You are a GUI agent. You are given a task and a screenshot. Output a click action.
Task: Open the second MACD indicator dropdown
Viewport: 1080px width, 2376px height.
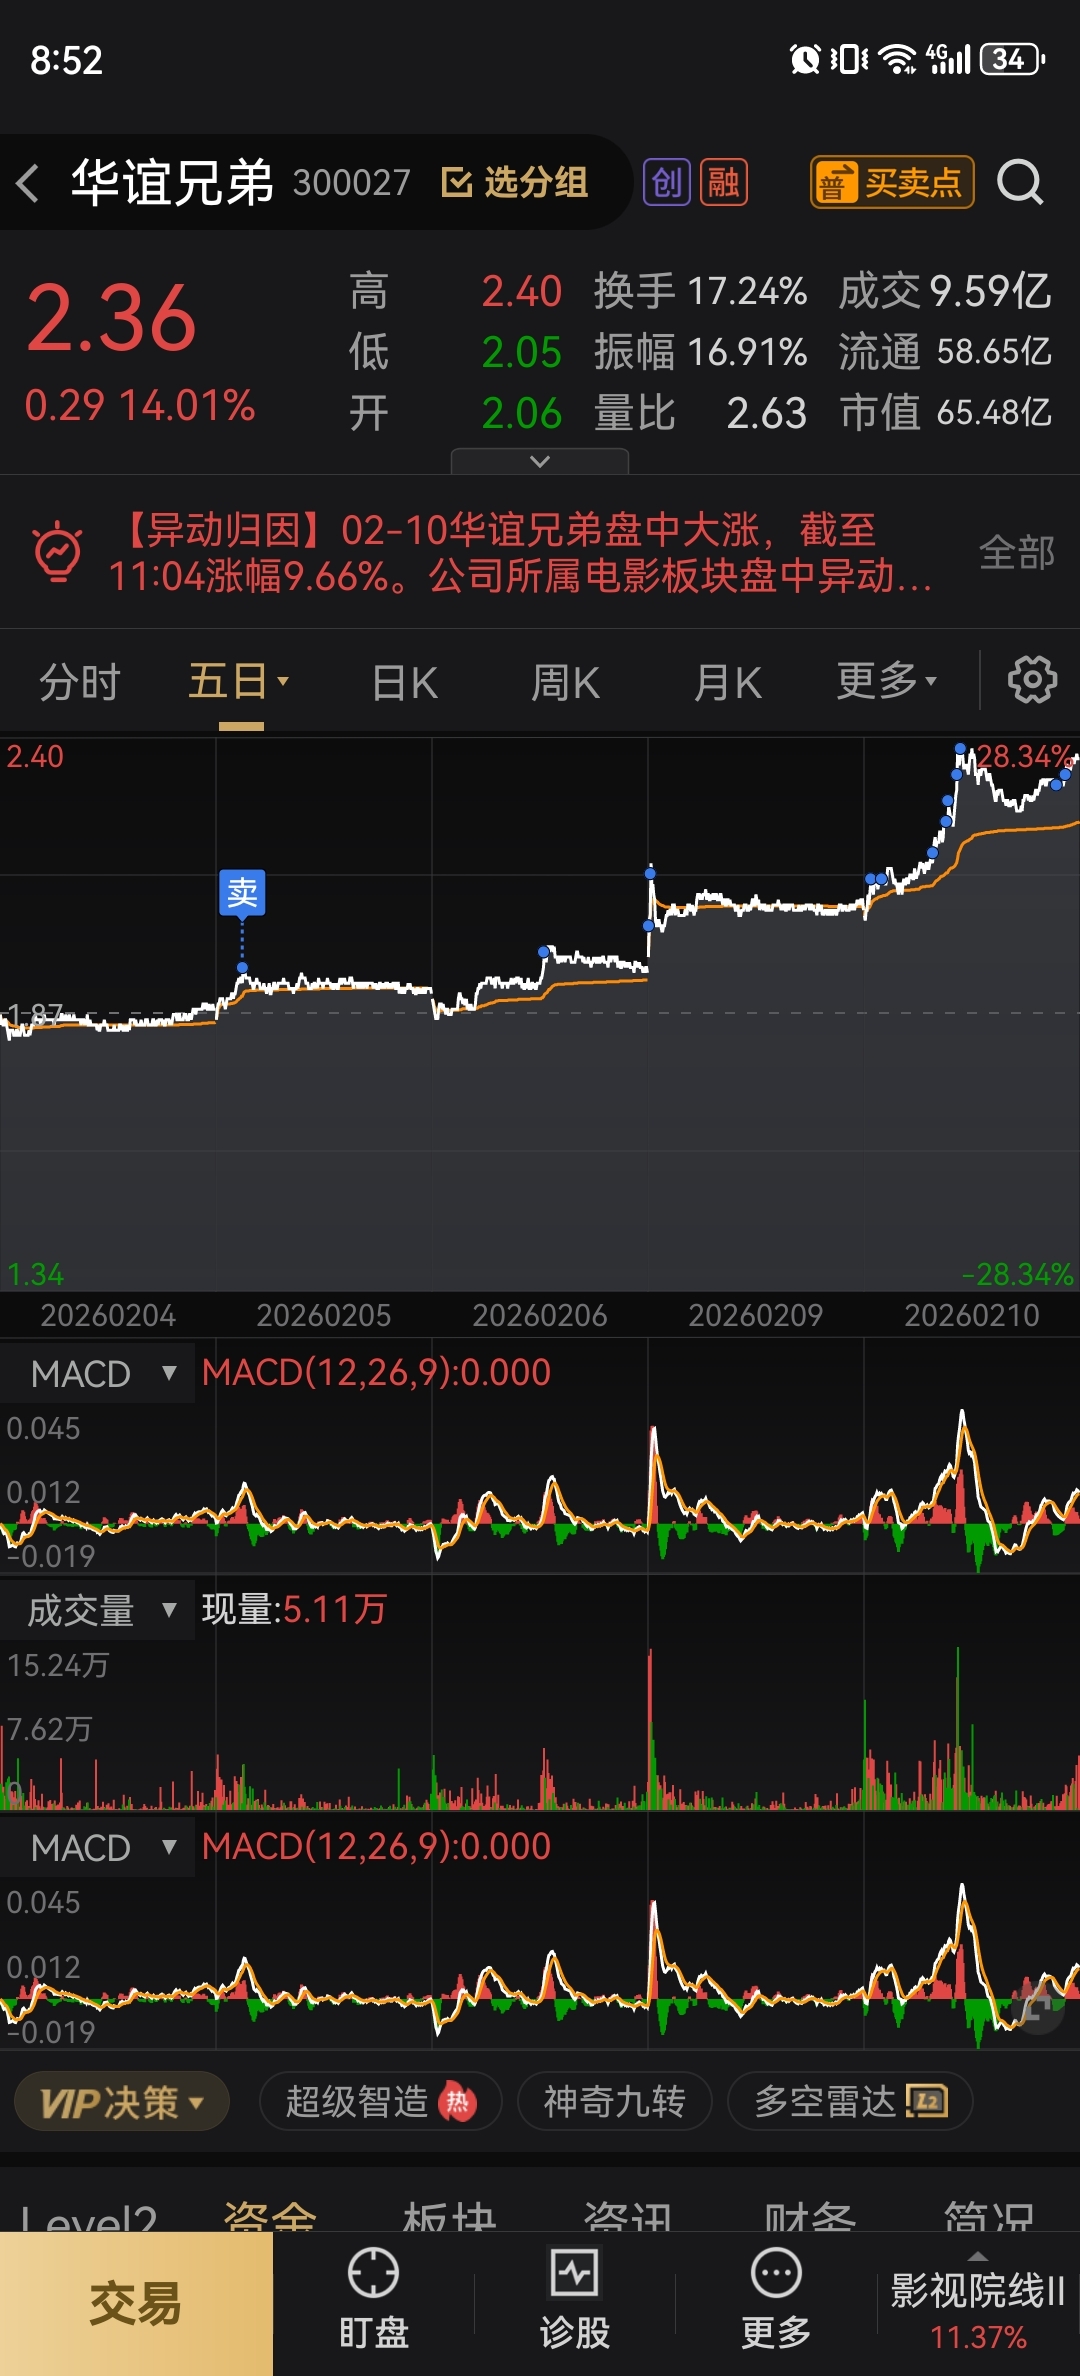[100, 1847]
